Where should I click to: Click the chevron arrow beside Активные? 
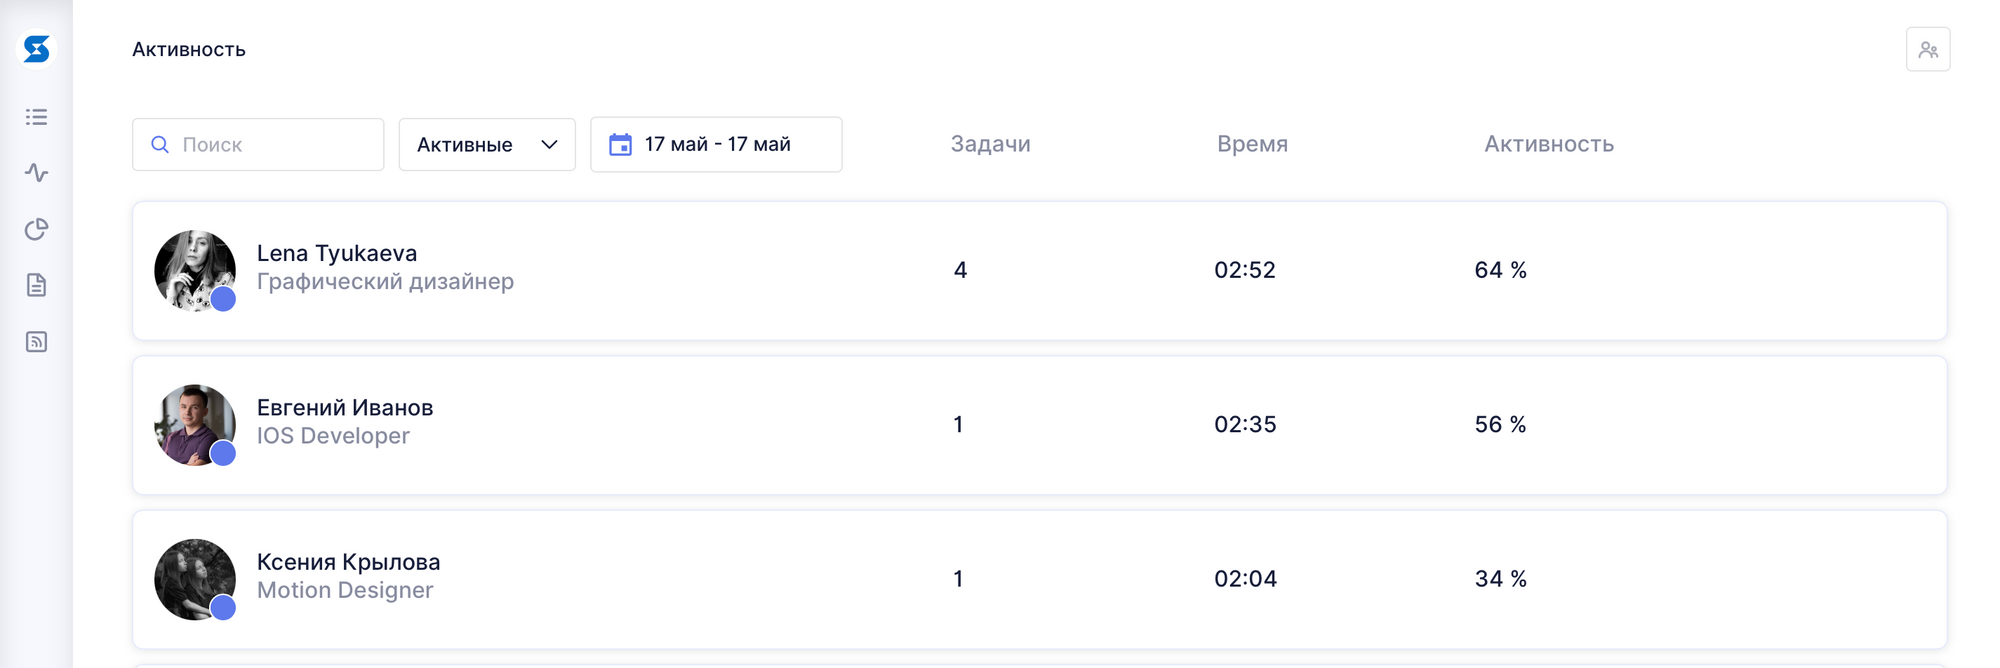[549, 145]
